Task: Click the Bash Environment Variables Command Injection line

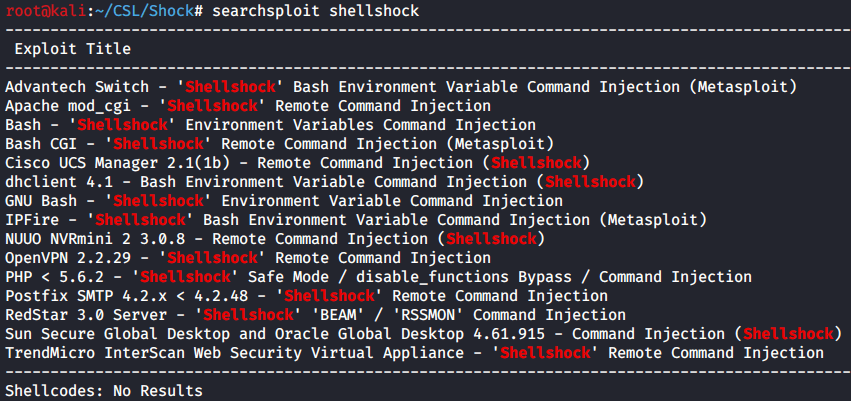Action: [270, 124]
